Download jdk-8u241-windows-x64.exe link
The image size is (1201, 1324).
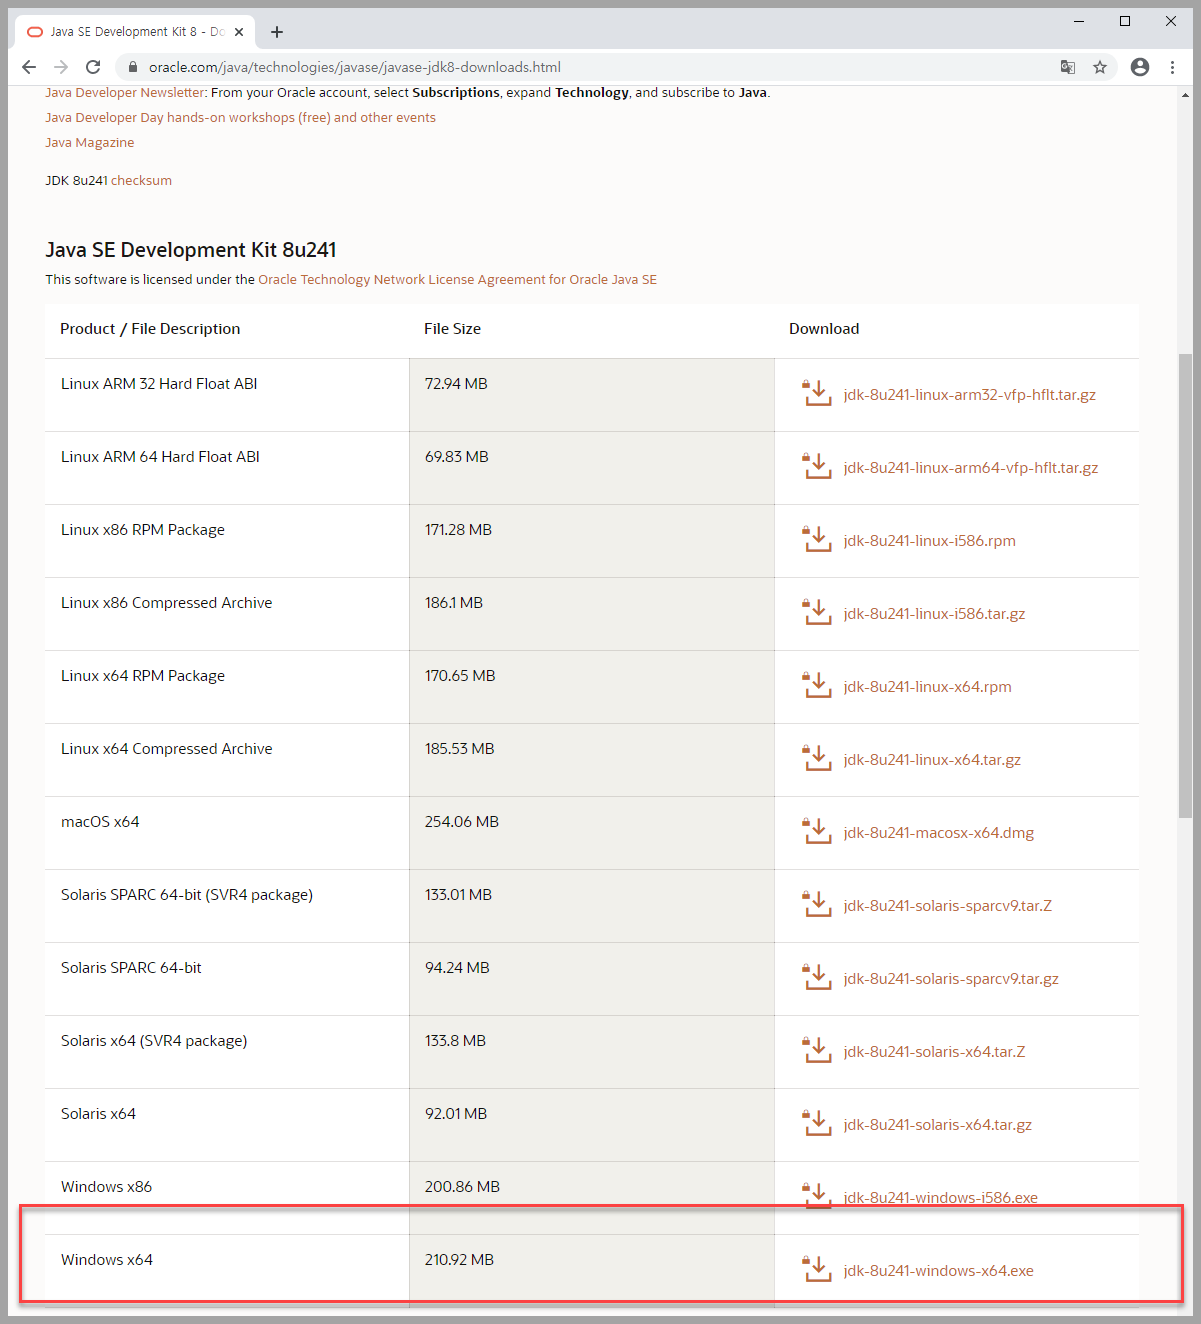pos(938,1270)
